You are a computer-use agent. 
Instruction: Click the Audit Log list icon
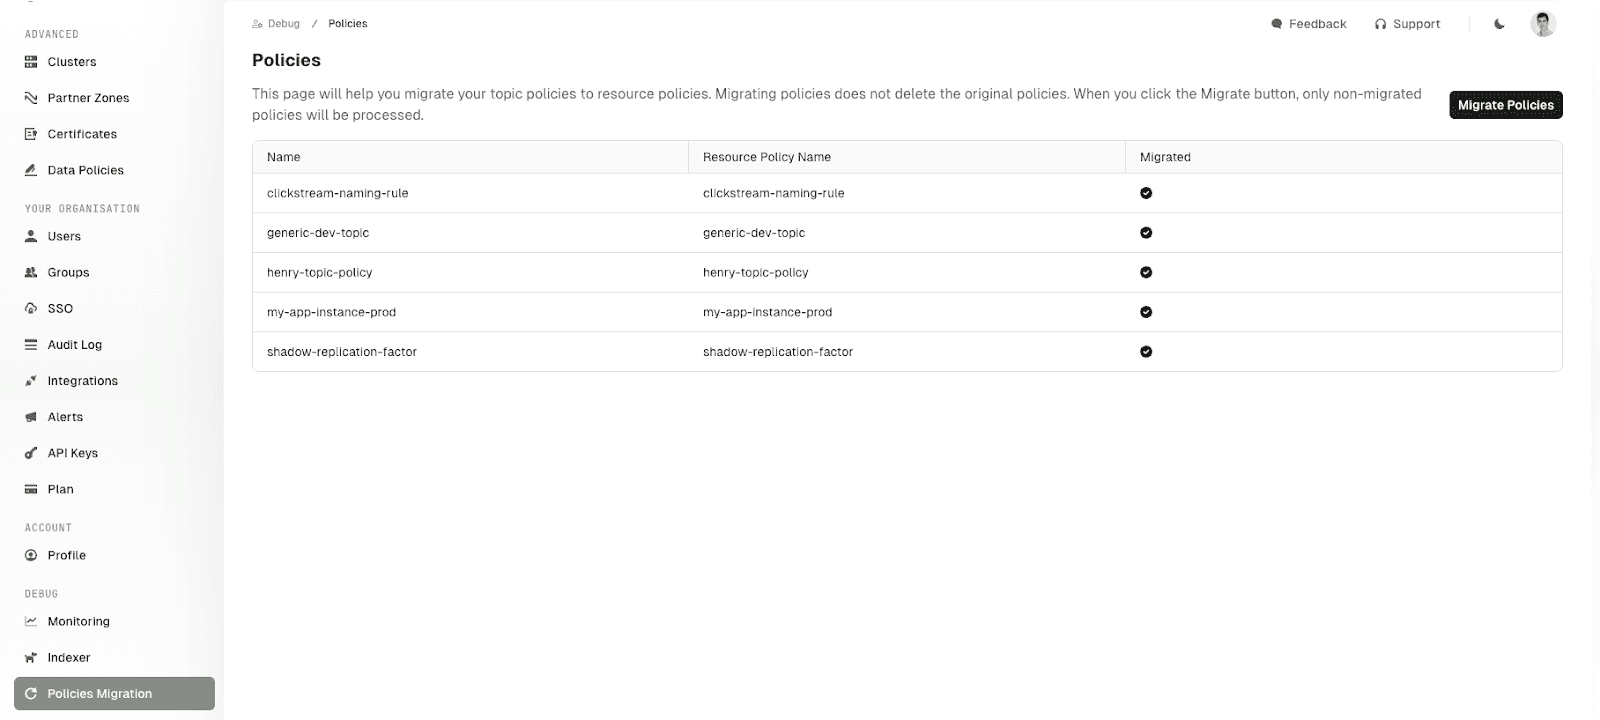[31, 344]
